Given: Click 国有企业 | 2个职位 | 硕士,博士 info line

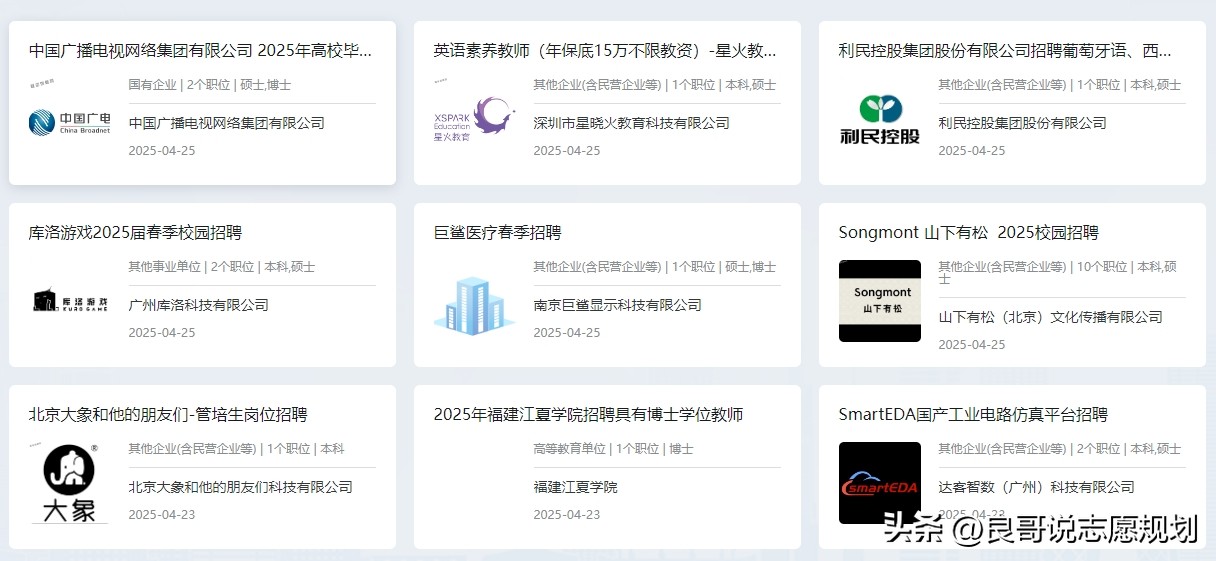Looking at the screenshot, I should [x=210, y=85].
